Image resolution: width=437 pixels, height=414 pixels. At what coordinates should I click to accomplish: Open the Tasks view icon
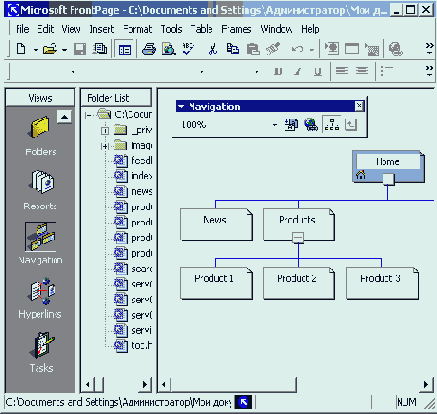[x=43, y=345]
